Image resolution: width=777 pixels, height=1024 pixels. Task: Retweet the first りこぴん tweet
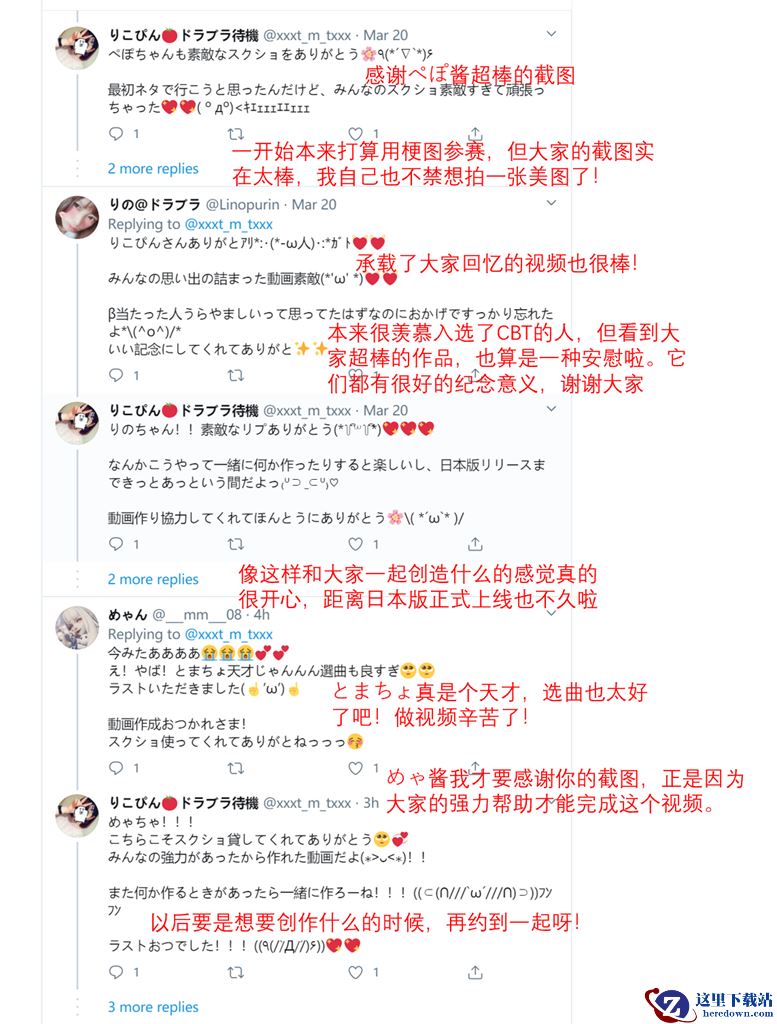click(235, 134)
